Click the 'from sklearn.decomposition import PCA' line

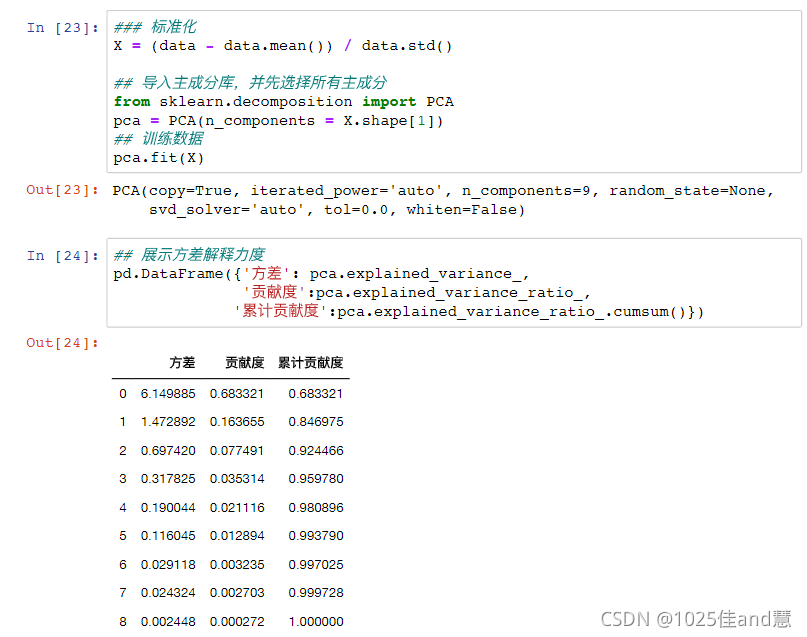point(284,101)
